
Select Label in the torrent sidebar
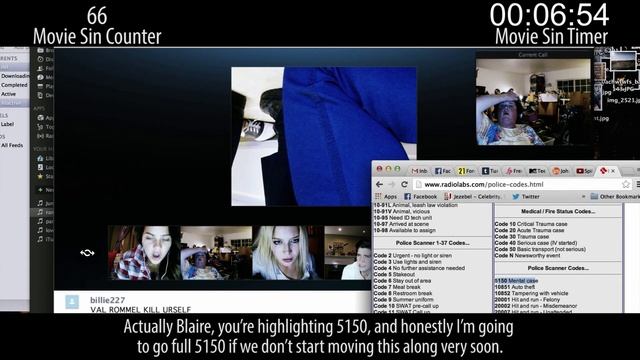[7, 124]
